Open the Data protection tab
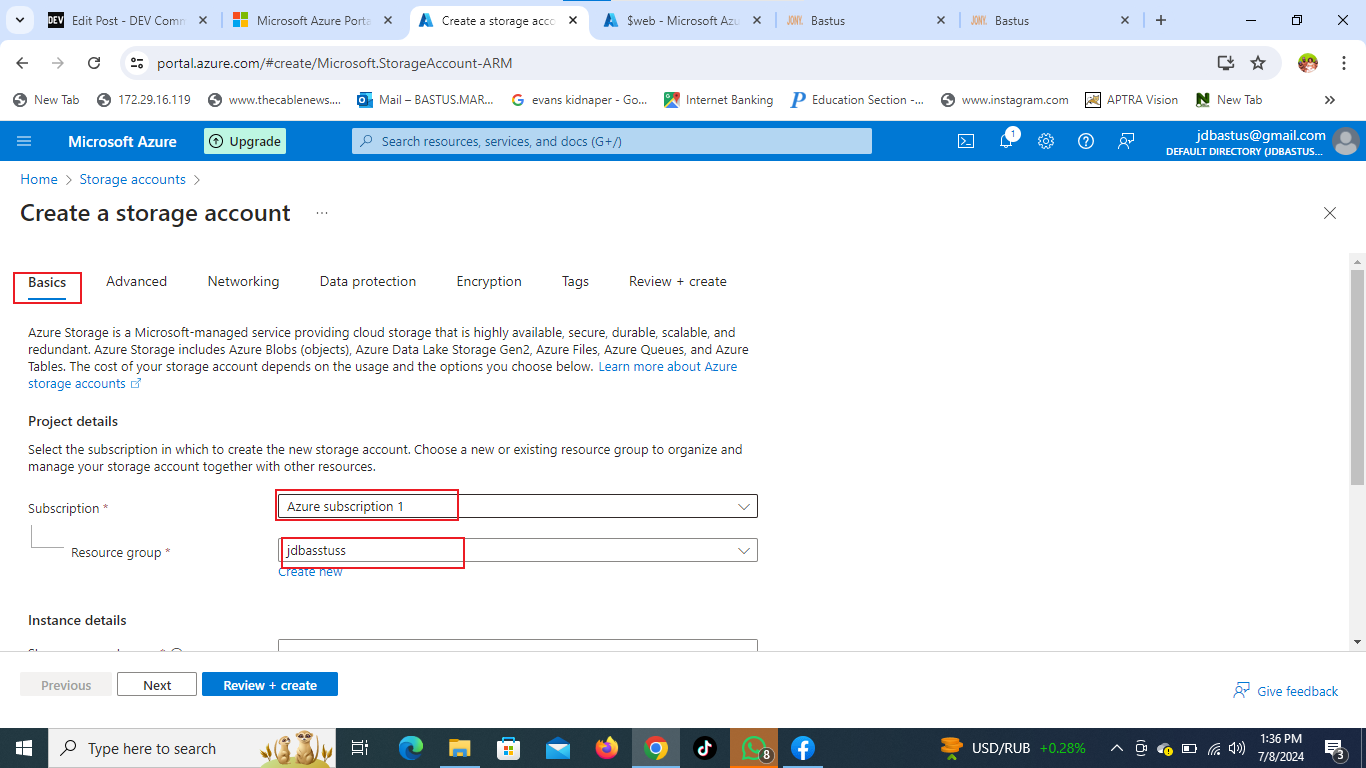Screen dimensions: 1366x768 368,281
